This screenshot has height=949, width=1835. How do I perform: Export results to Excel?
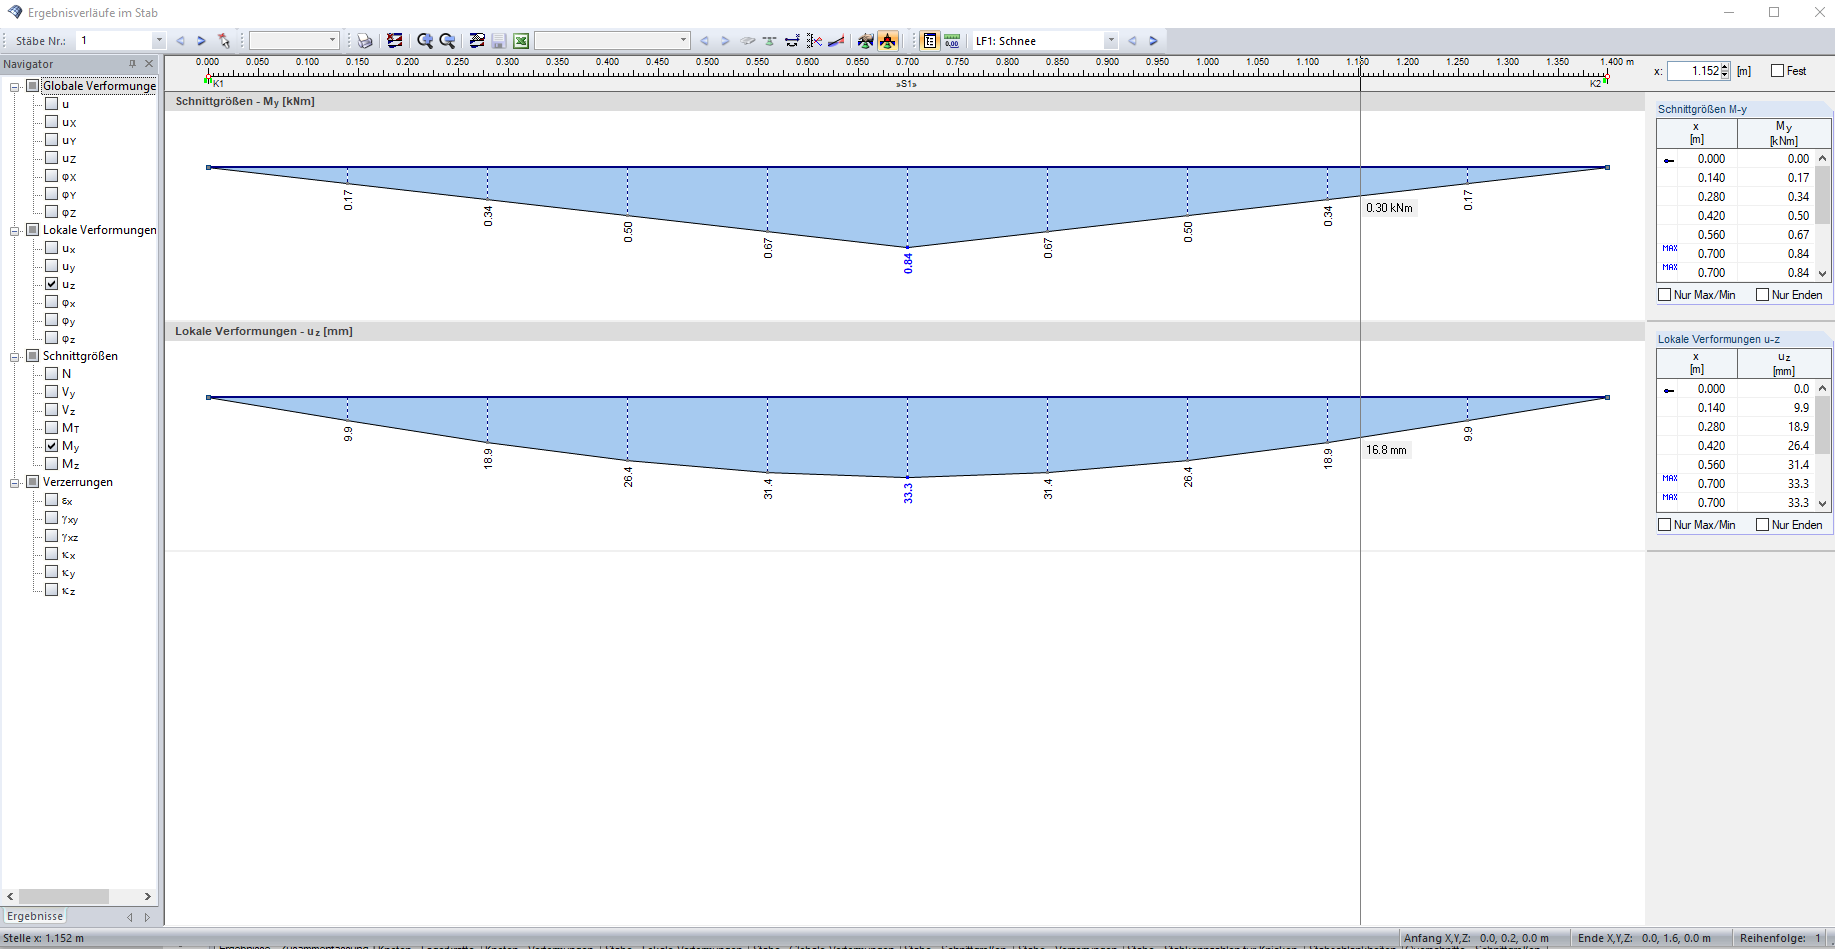pyautogui.click(x=521, y=41)
